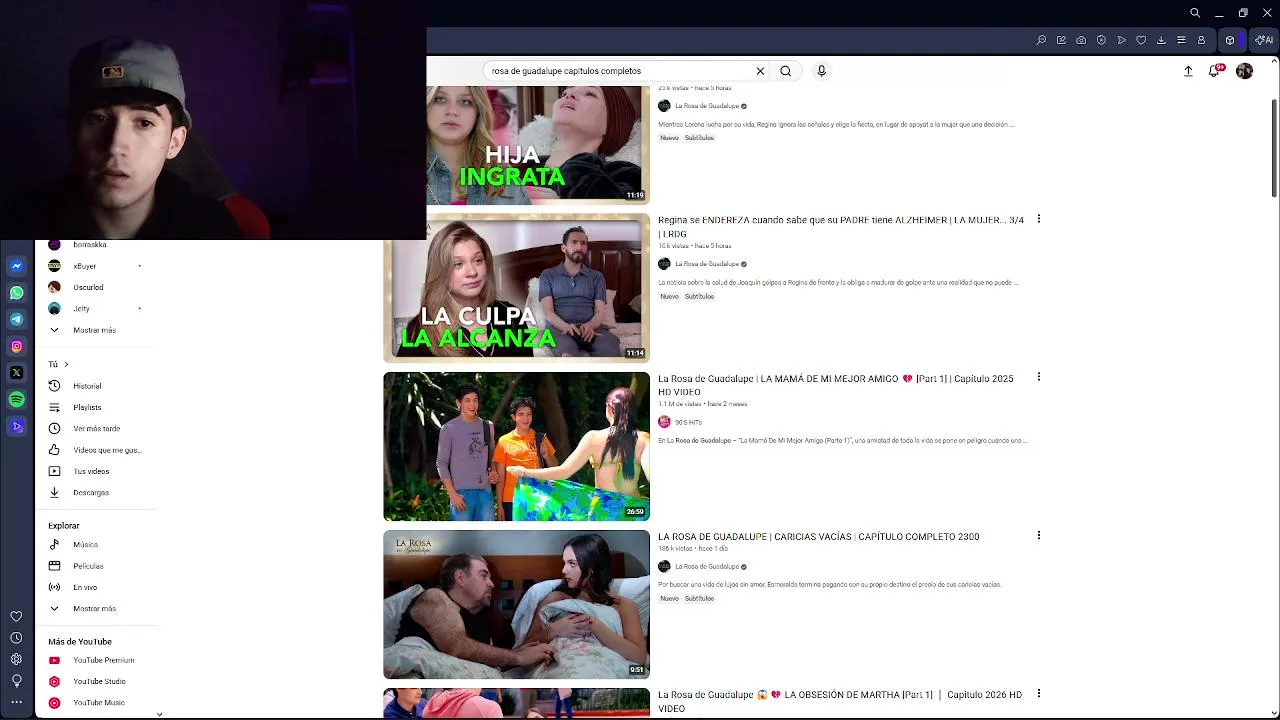1280x720 pixels.
Task: Open Spotify in the browser sidebar
Action: coord(16,400)
